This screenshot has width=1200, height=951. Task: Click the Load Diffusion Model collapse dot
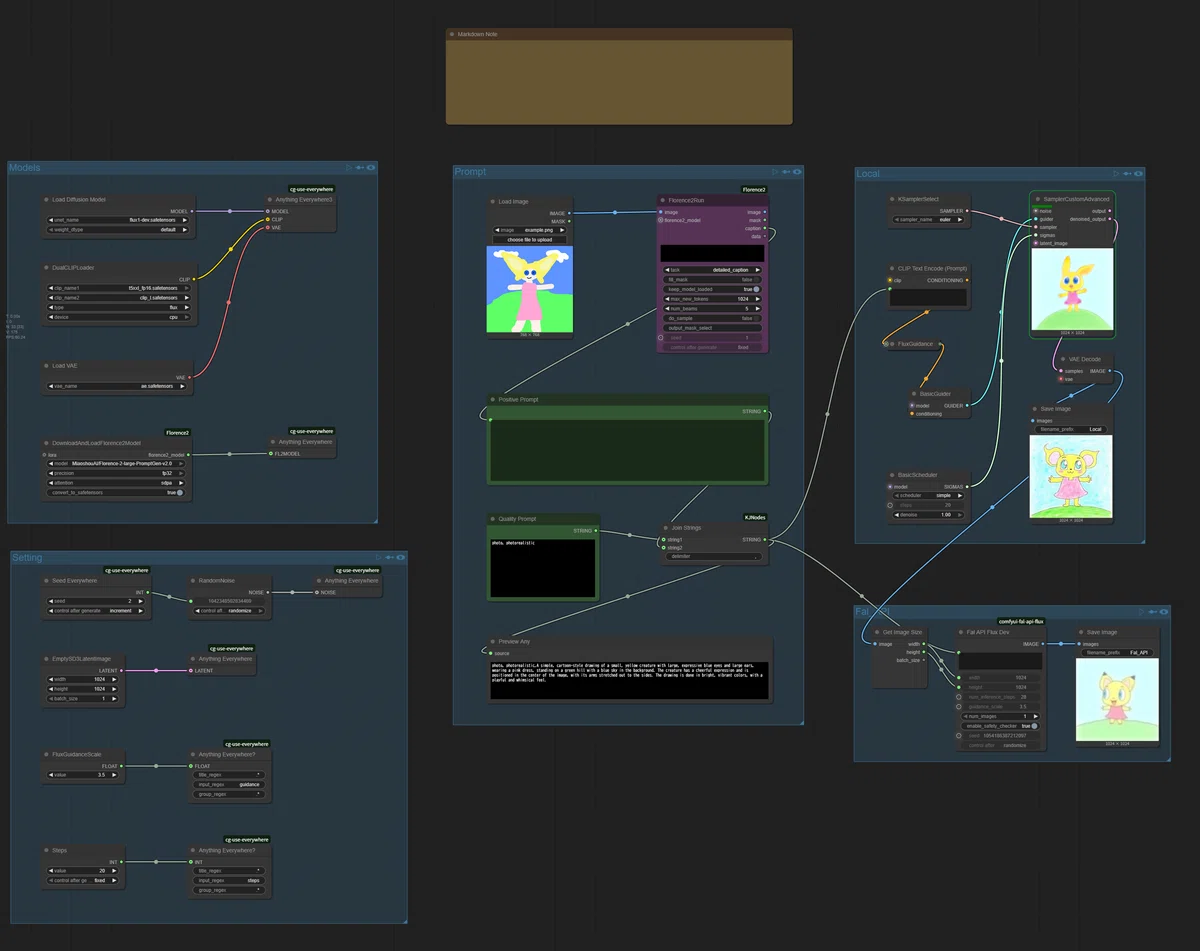(x=47, y=200)
